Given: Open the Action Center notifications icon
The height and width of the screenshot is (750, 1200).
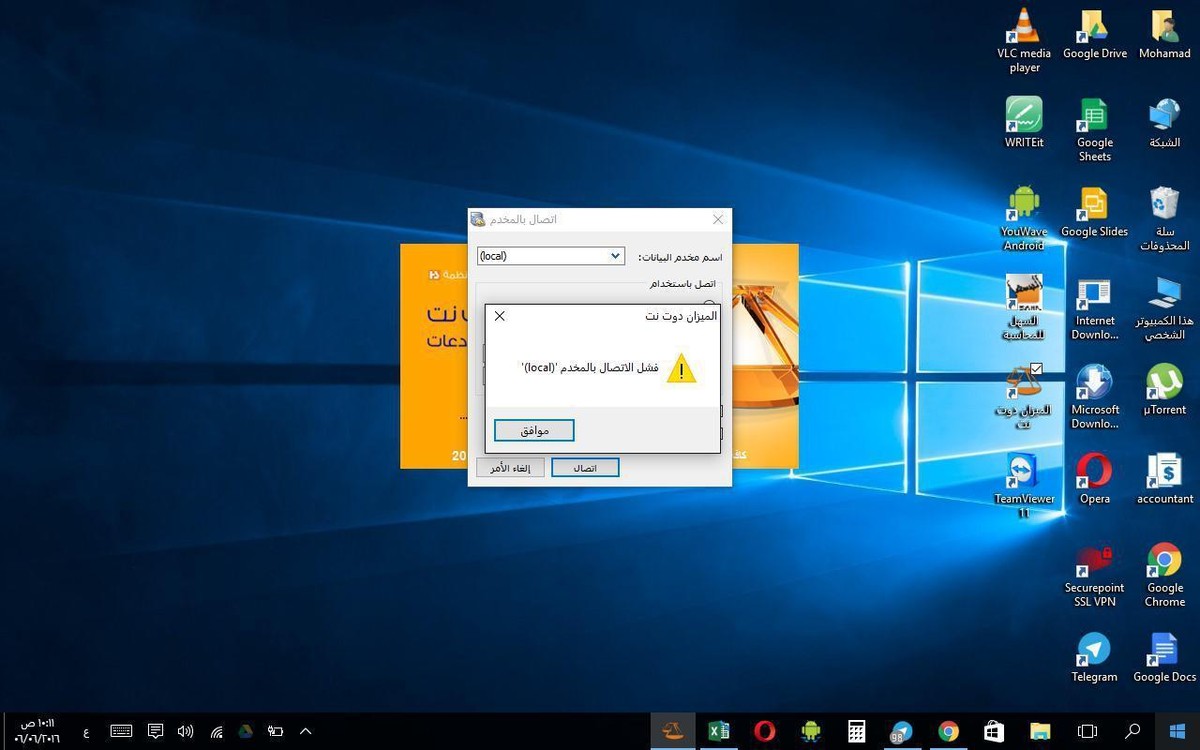Looking at the screenshot, I should [155, 731].
